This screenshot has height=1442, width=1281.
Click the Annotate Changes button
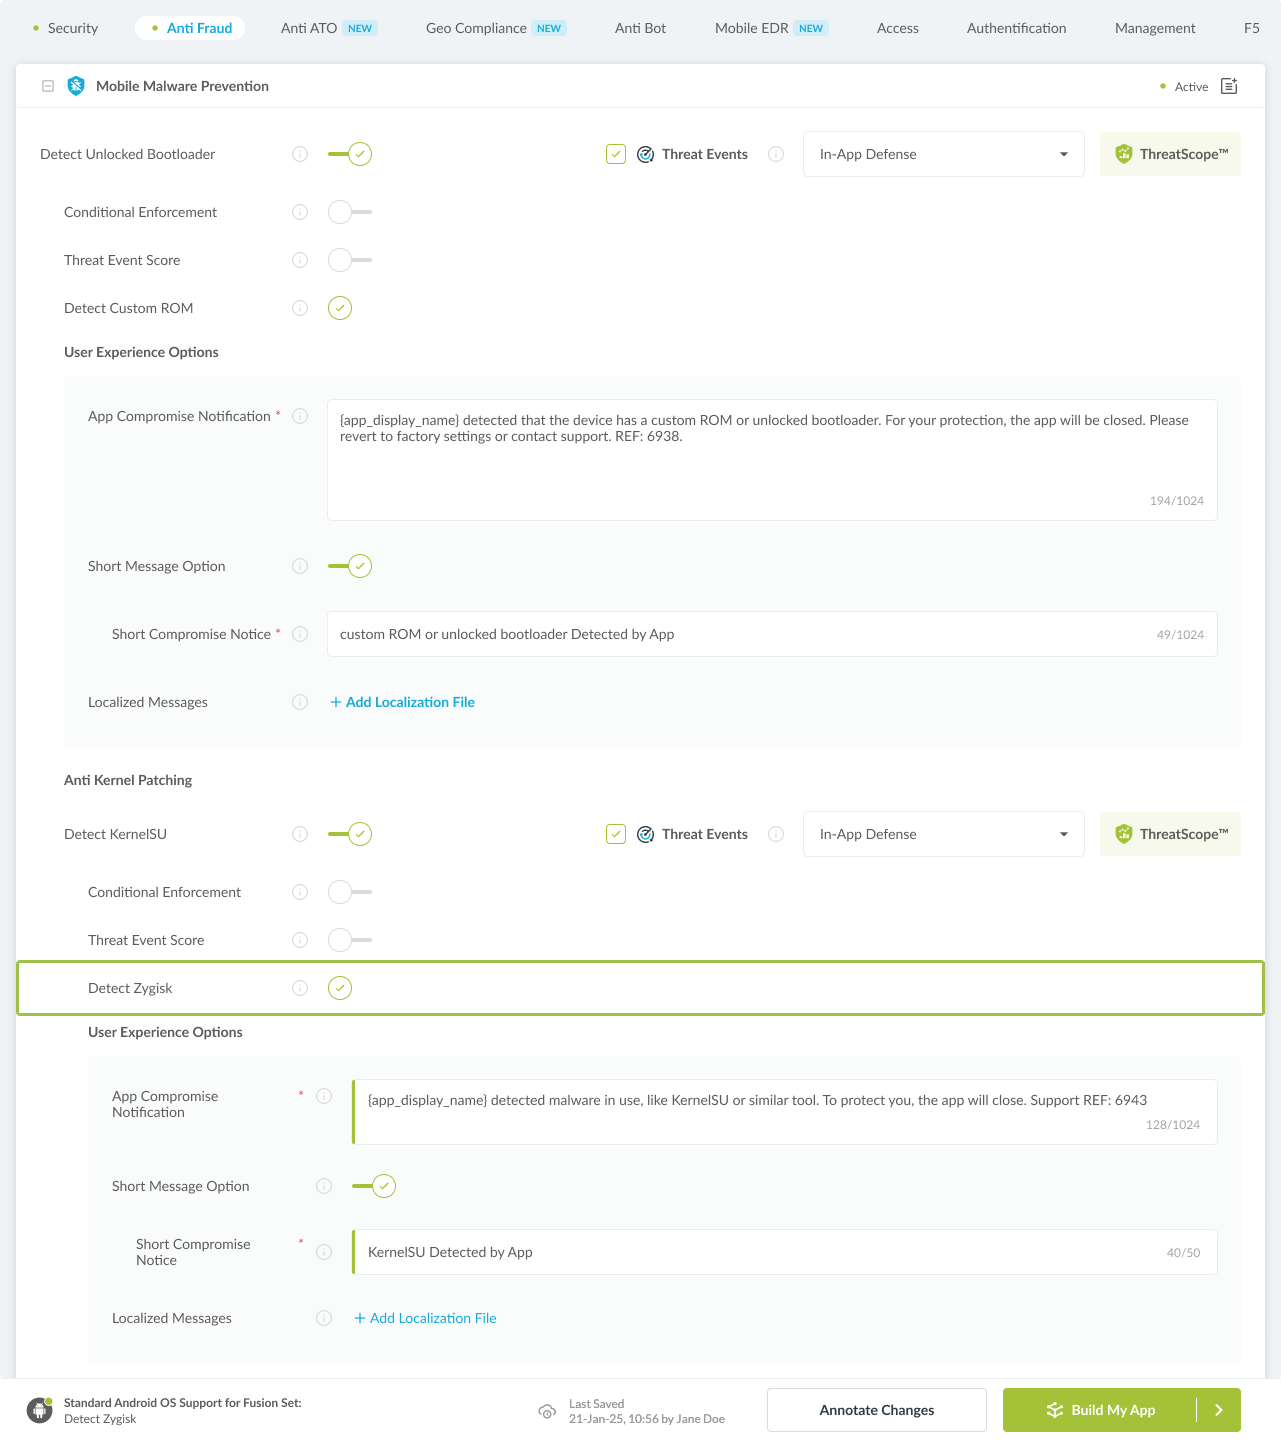876,1410
